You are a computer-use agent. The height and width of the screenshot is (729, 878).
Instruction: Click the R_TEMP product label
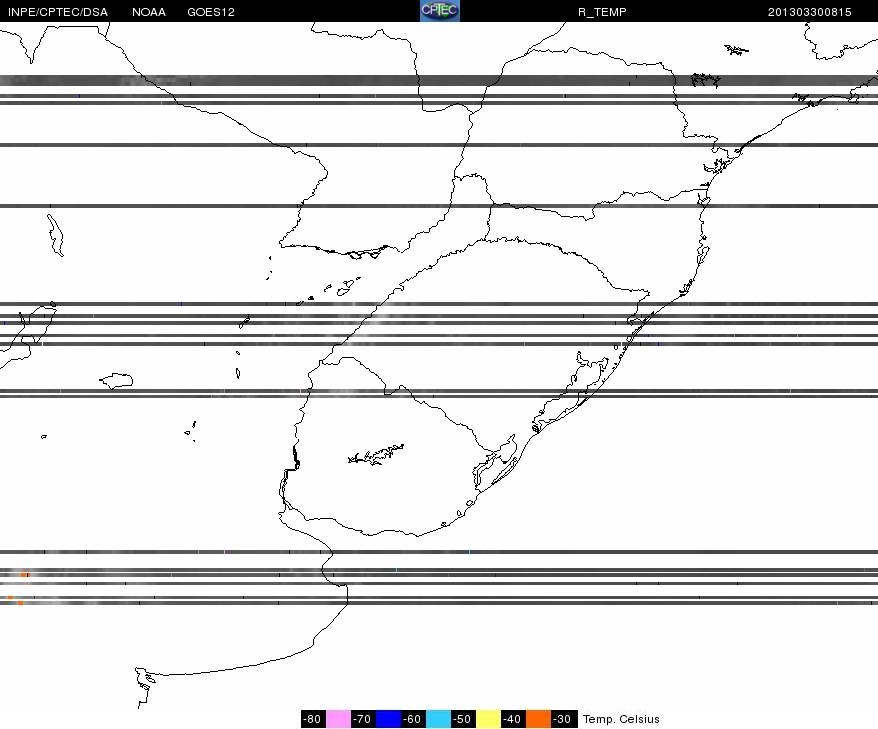pos(602,12)
